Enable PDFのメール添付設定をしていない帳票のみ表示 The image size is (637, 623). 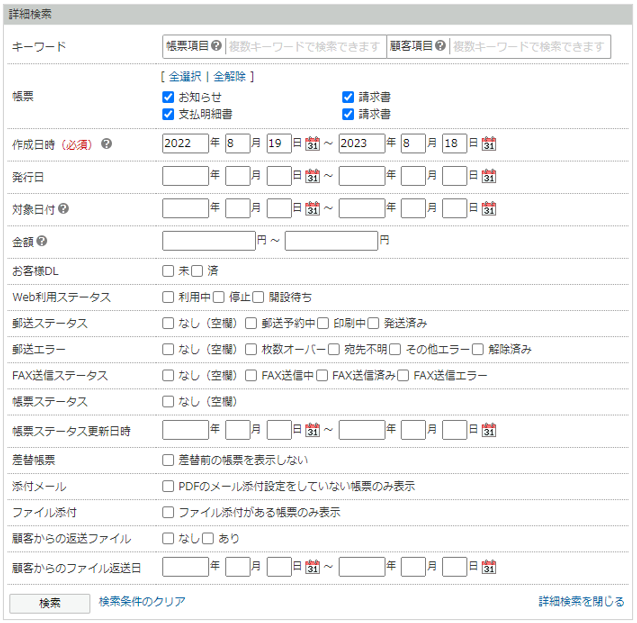[x=168, y=486]
